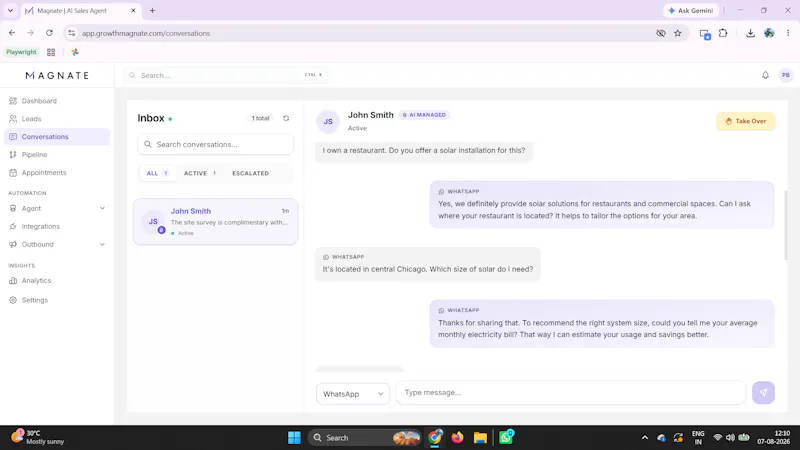This screenshot has height=450, width=800.
Task: Open browser Downloads icon
Action: coord(750,33)
